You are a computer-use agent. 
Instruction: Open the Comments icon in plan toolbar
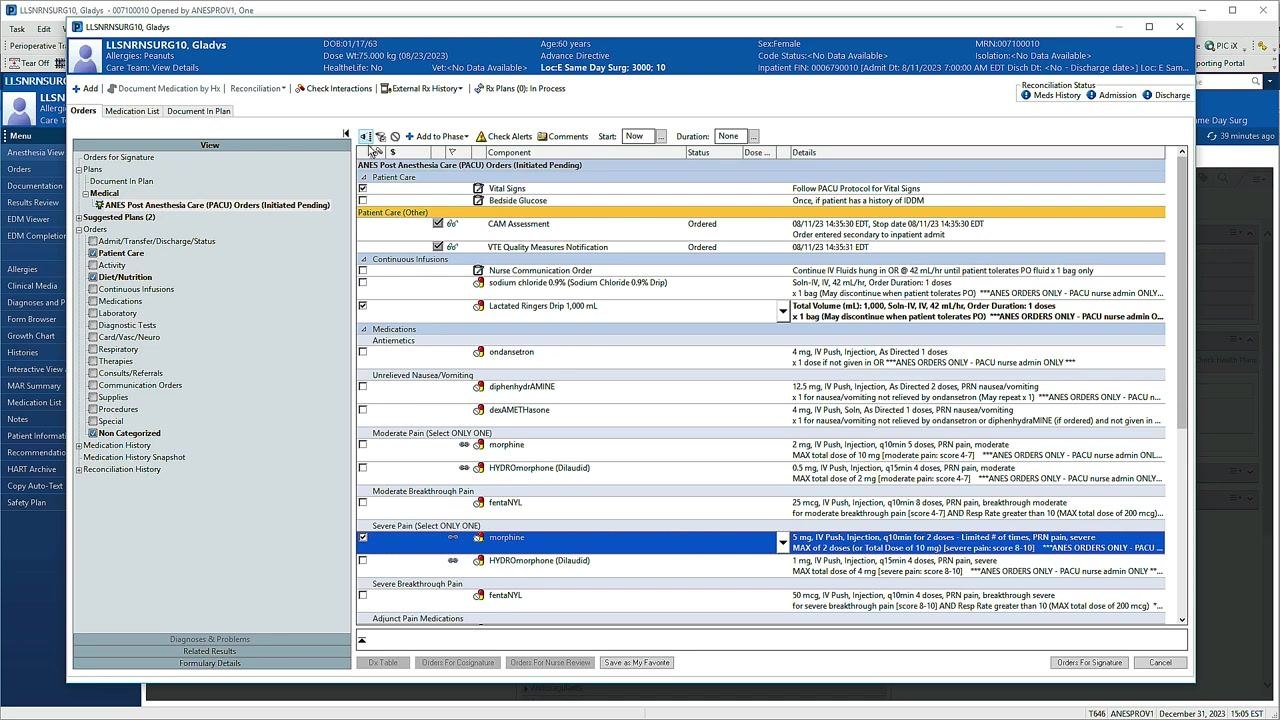[x=542, y=137]
